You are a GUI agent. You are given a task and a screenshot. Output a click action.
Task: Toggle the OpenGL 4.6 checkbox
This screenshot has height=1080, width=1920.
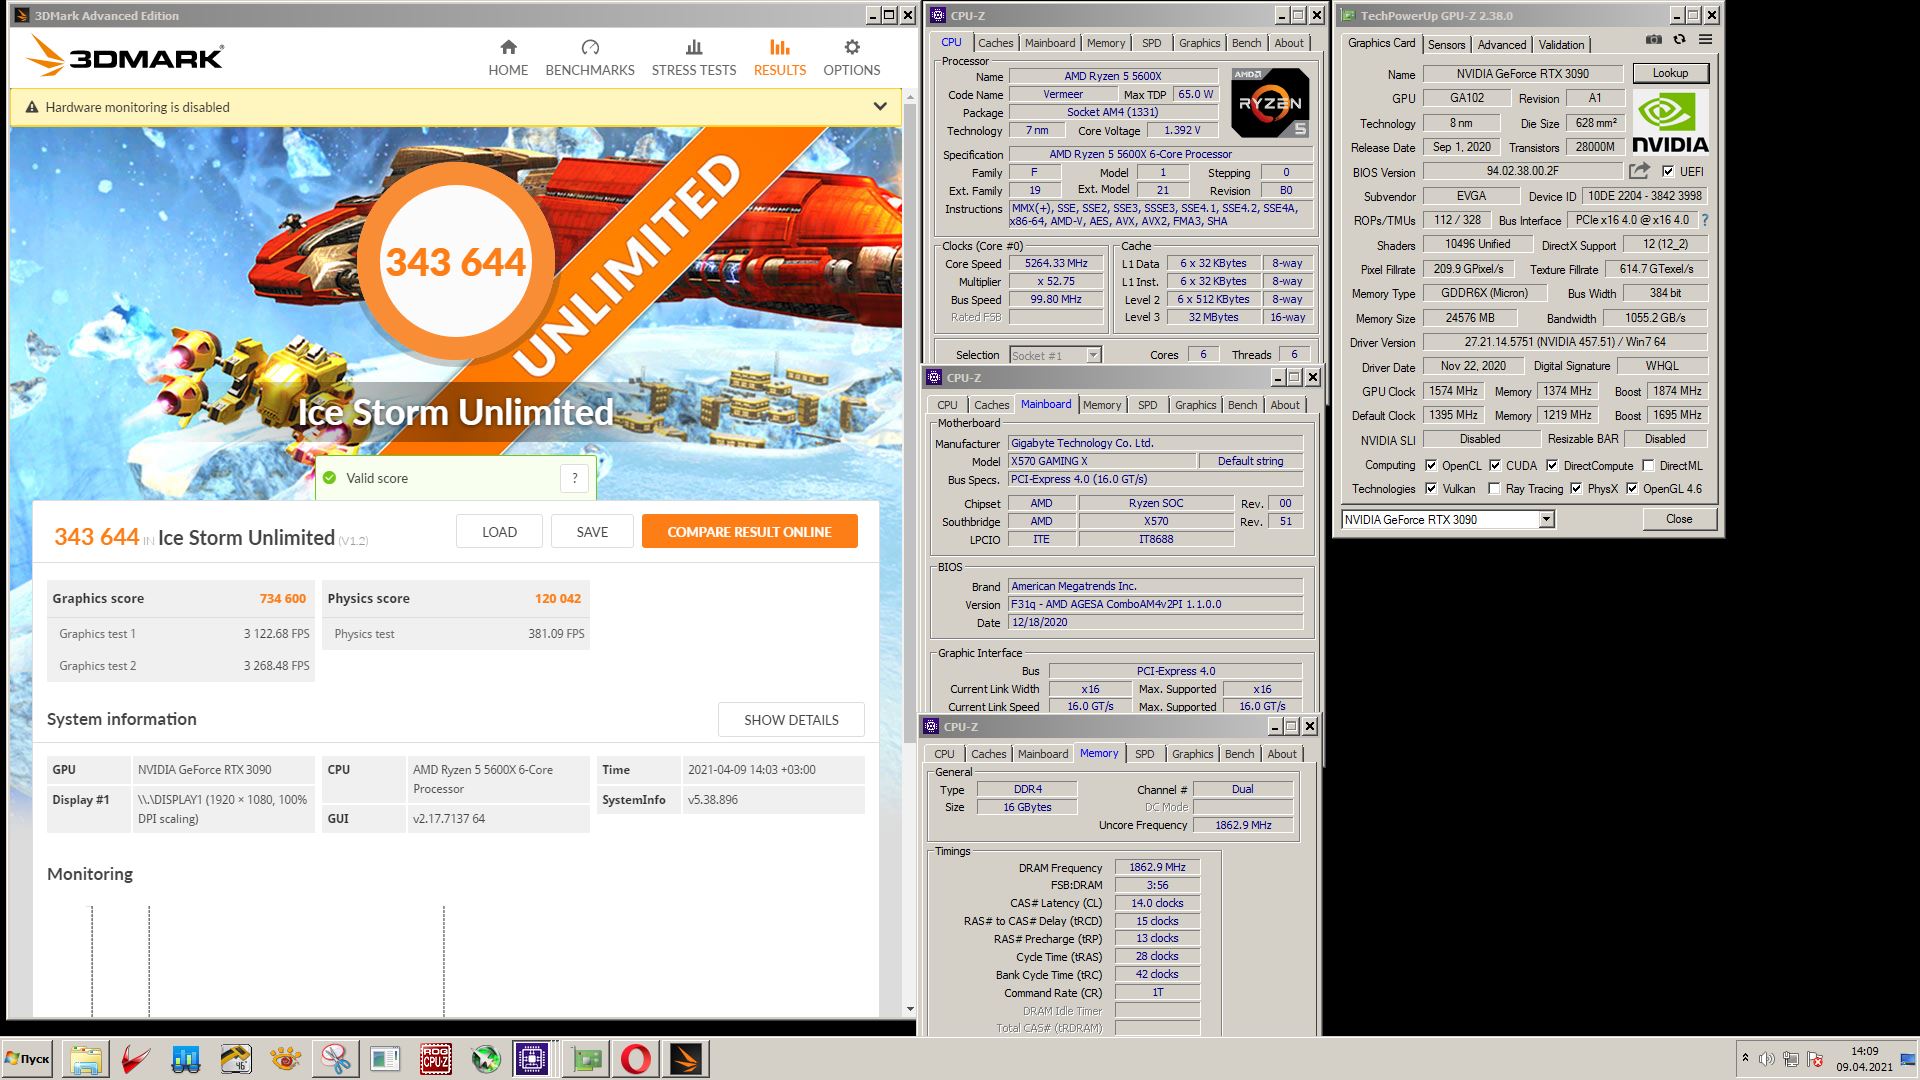click(1632, 489)
